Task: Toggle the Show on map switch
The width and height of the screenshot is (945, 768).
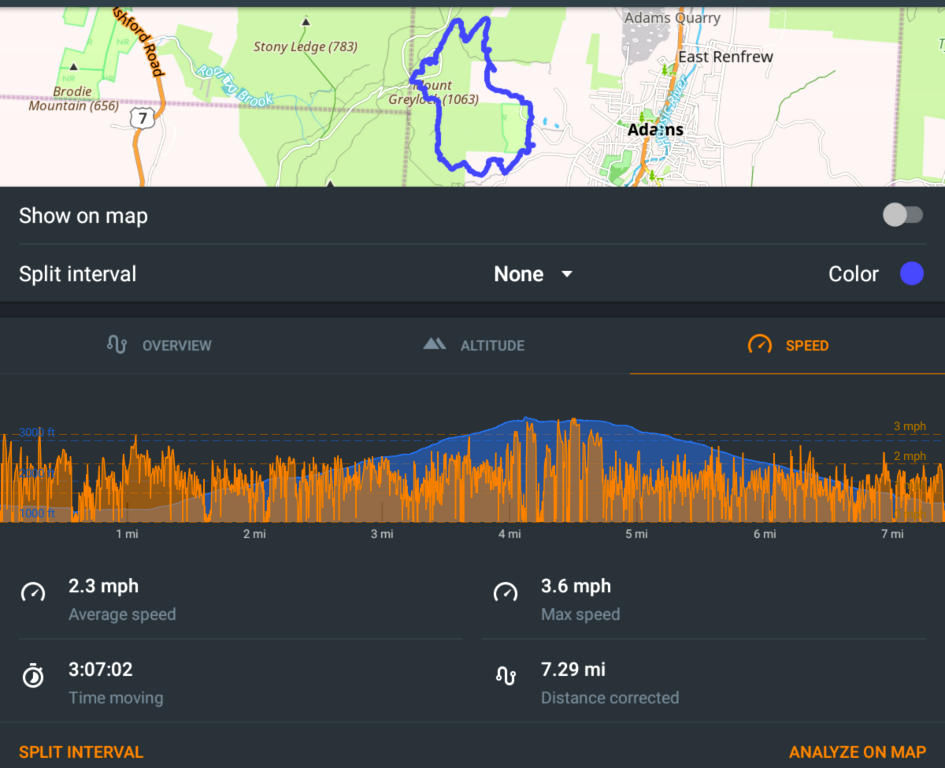Action: 902,215
